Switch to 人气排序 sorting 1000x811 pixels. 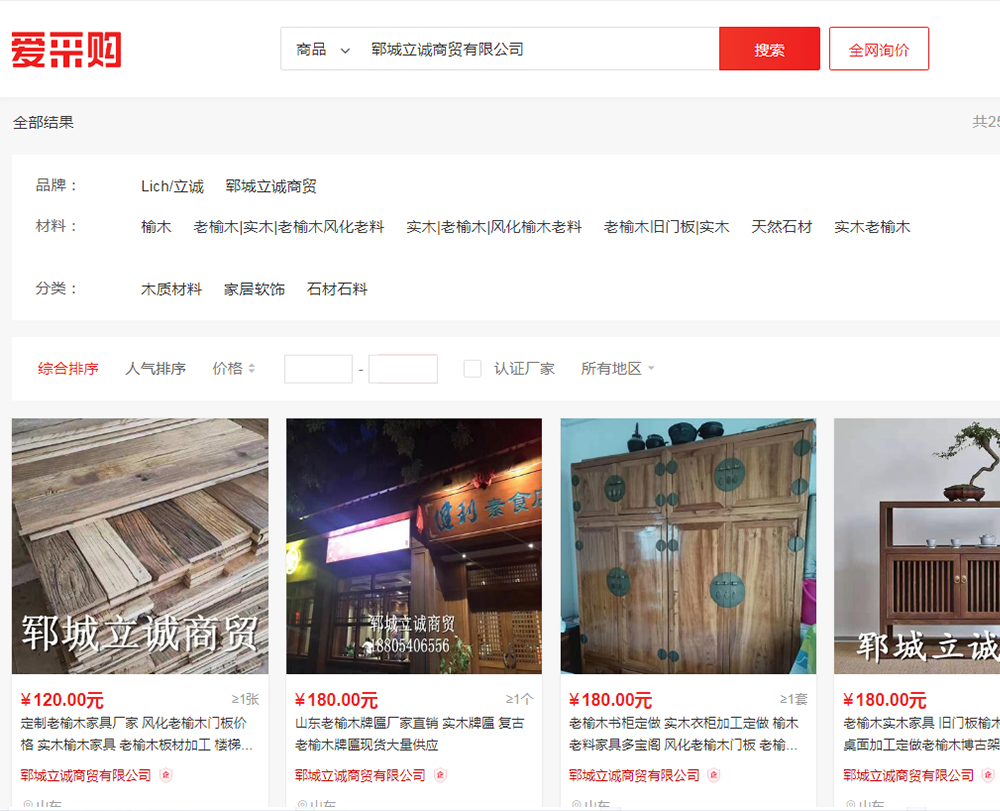156,369
